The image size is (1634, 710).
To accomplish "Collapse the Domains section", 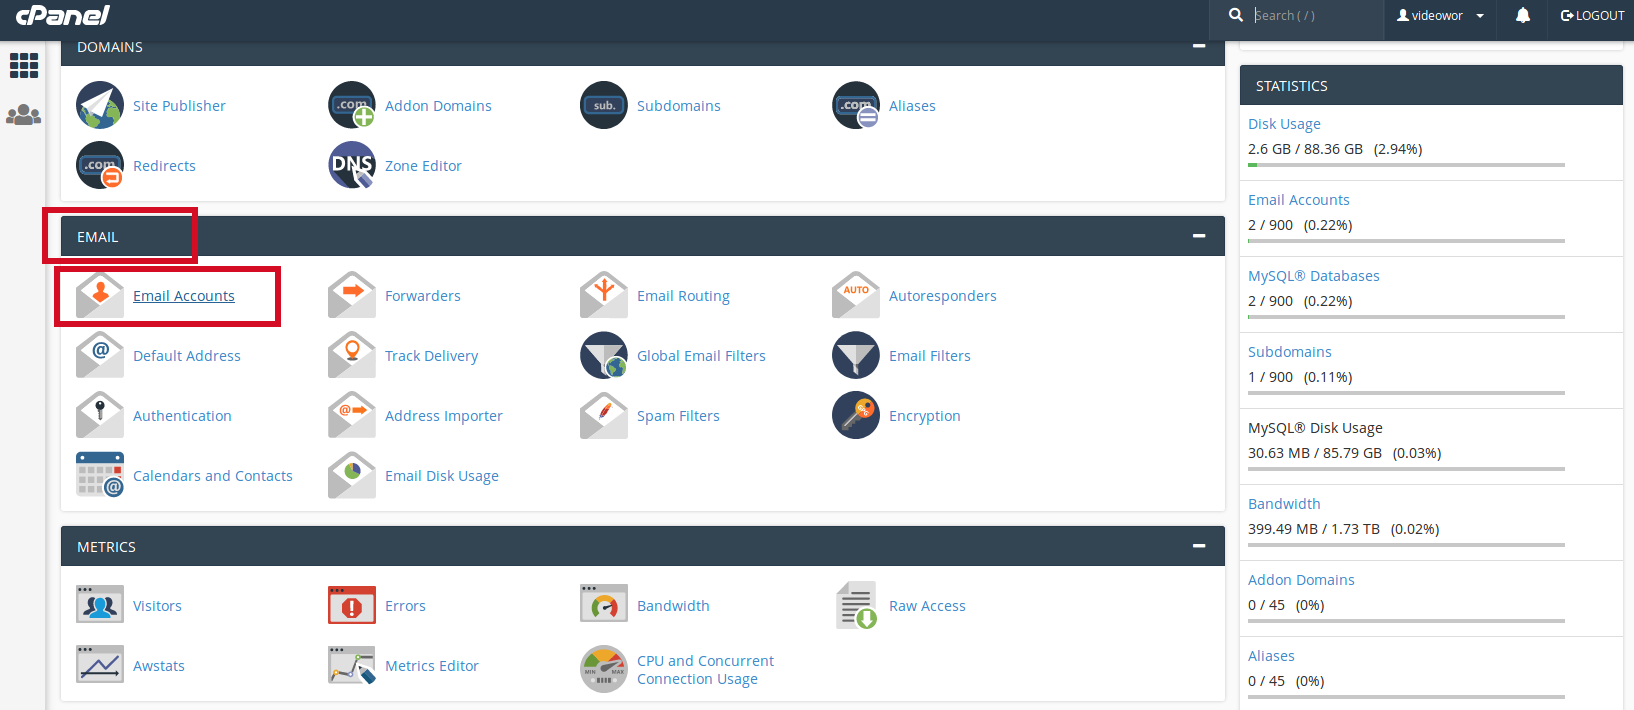I will tap(1199, 46).
